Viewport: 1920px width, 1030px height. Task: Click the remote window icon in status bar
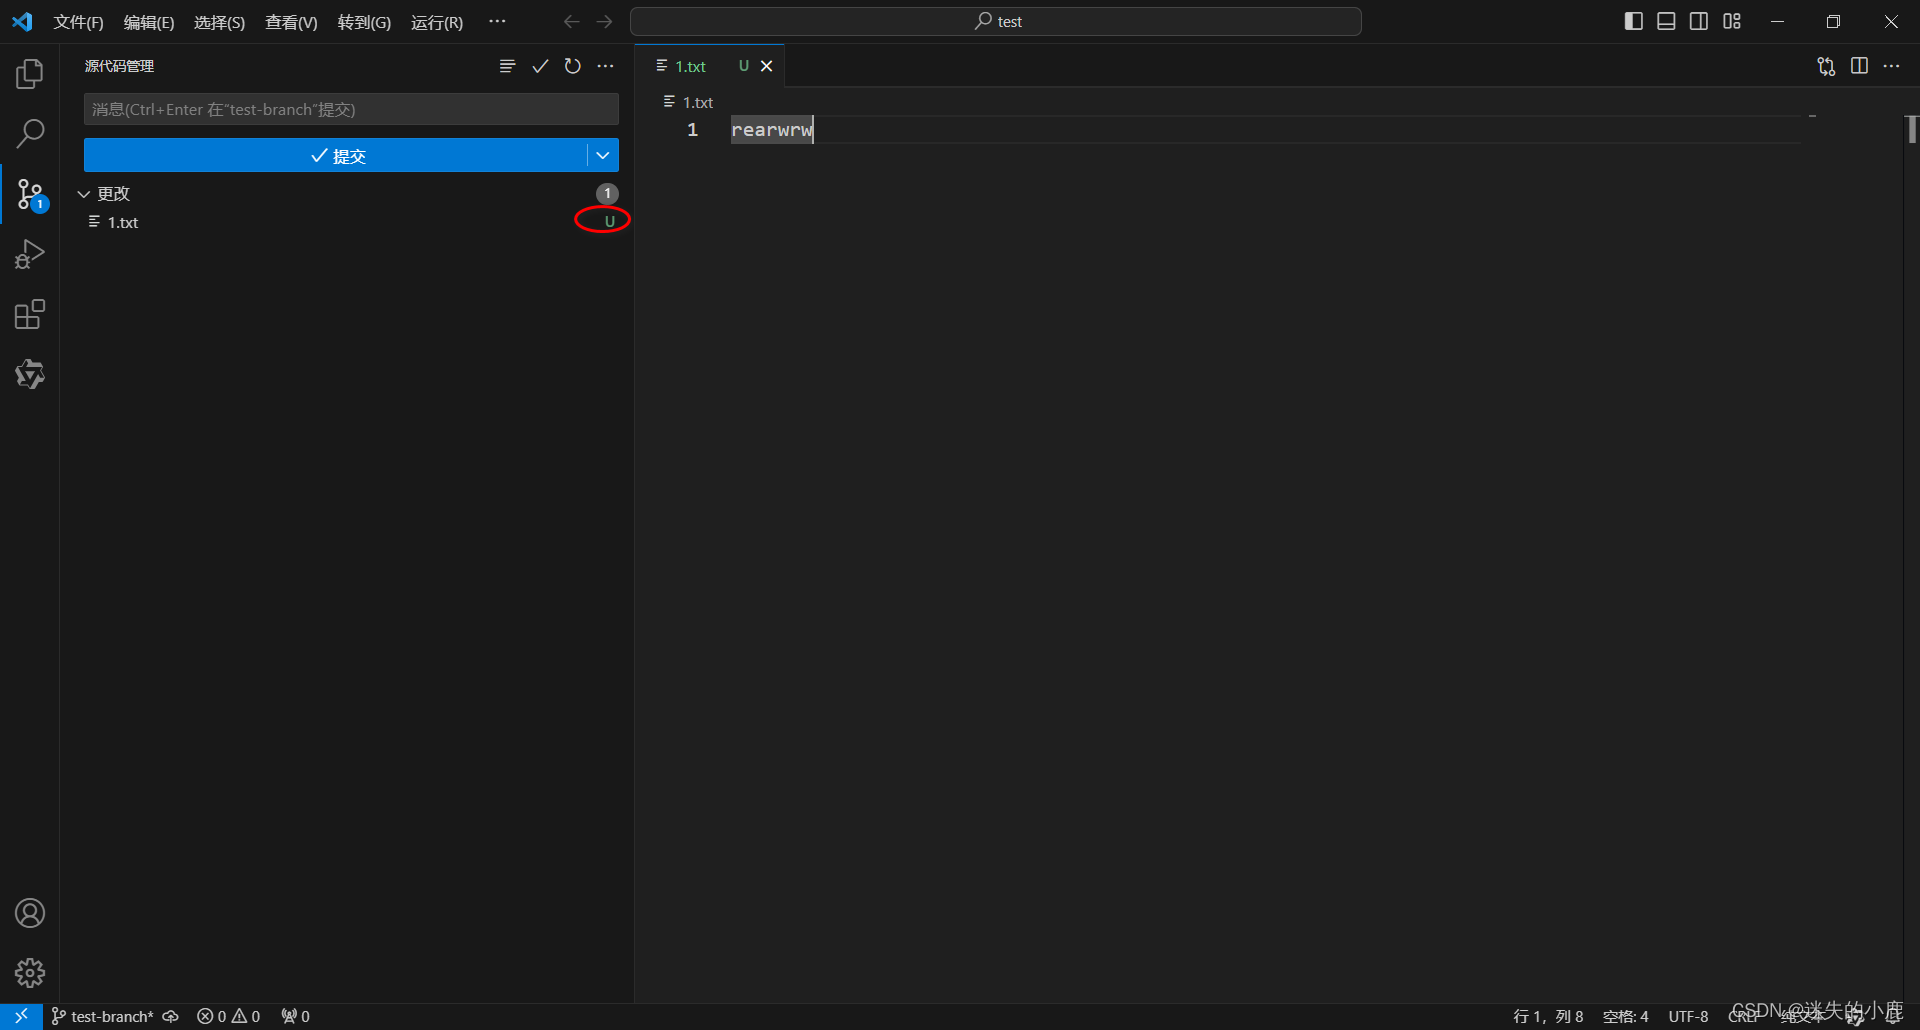[x=21, y=1016]
